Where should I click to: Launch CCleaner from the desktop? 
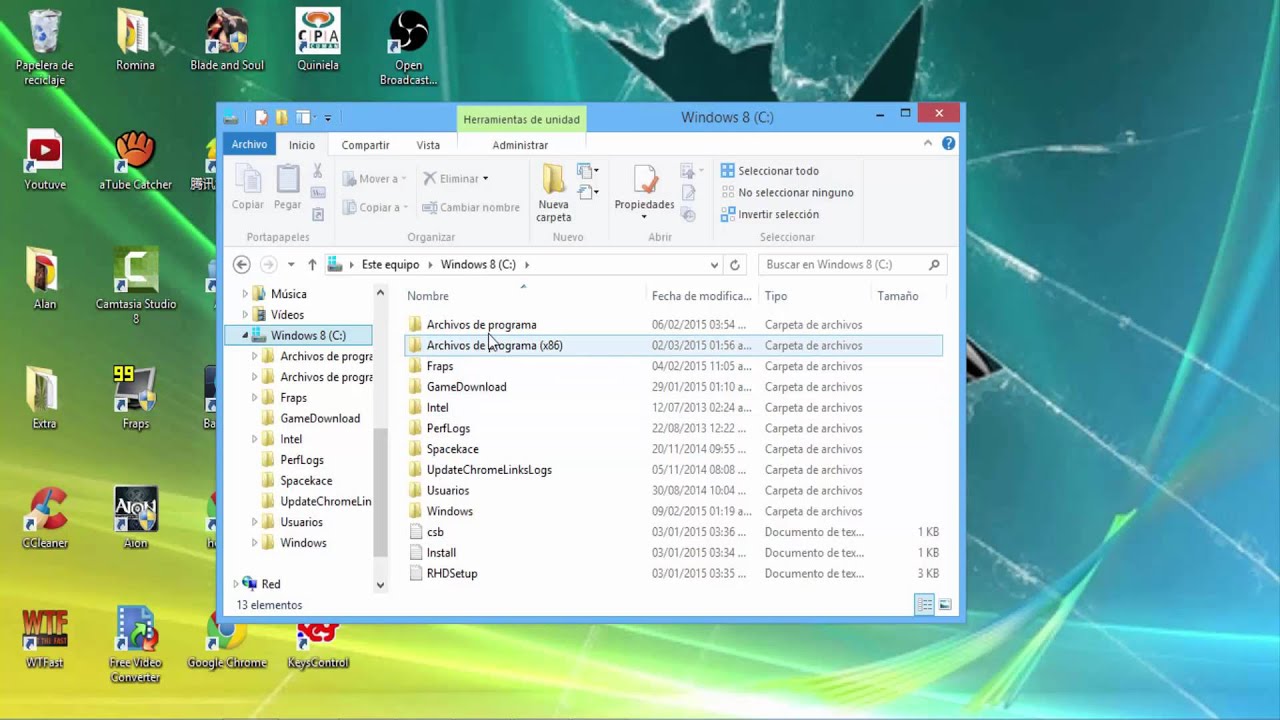[45, 518]
